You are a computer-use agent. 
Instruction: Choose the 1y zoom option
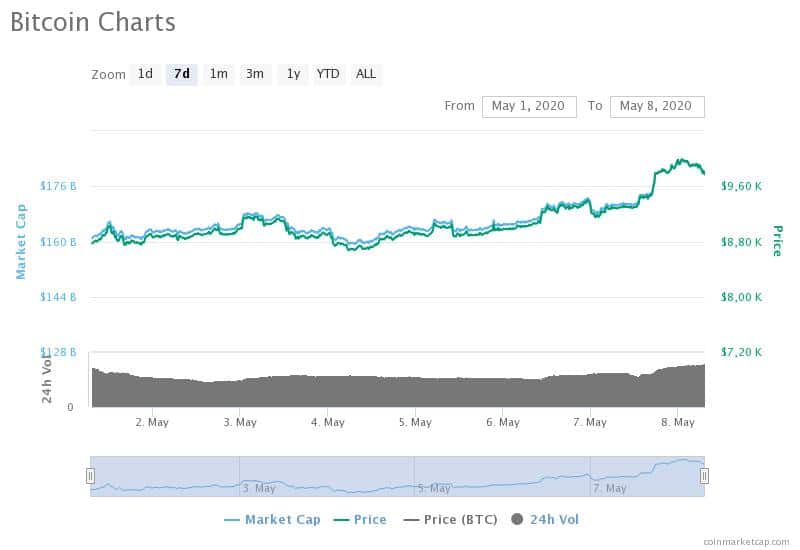pos(293,74)
